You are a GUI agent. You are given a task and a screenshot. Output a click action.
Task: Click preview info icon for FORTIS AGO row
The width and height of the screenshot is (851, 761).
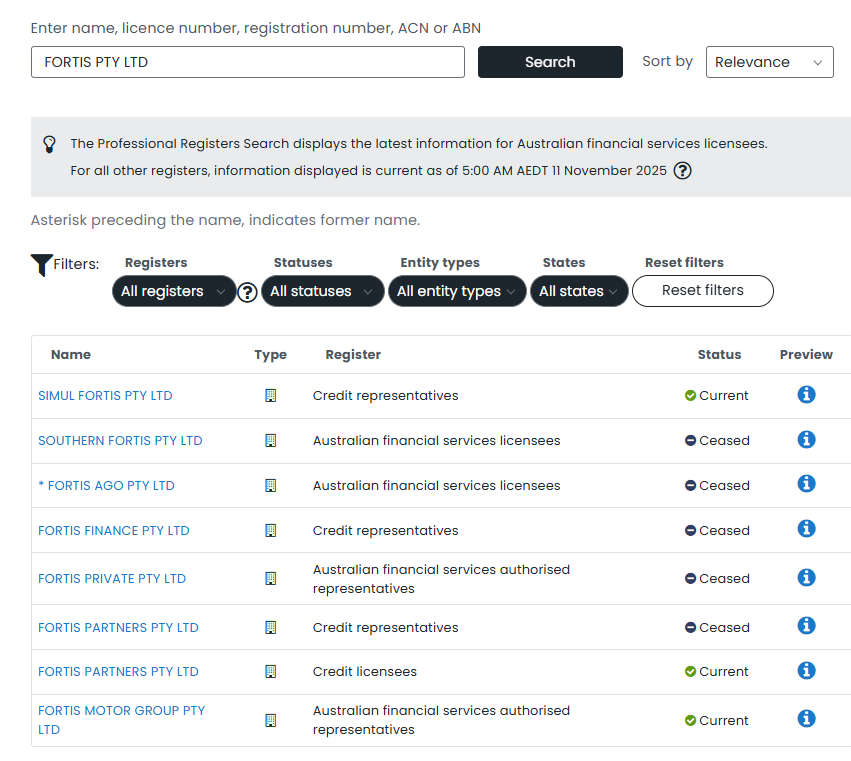click(x=806, y=484)
